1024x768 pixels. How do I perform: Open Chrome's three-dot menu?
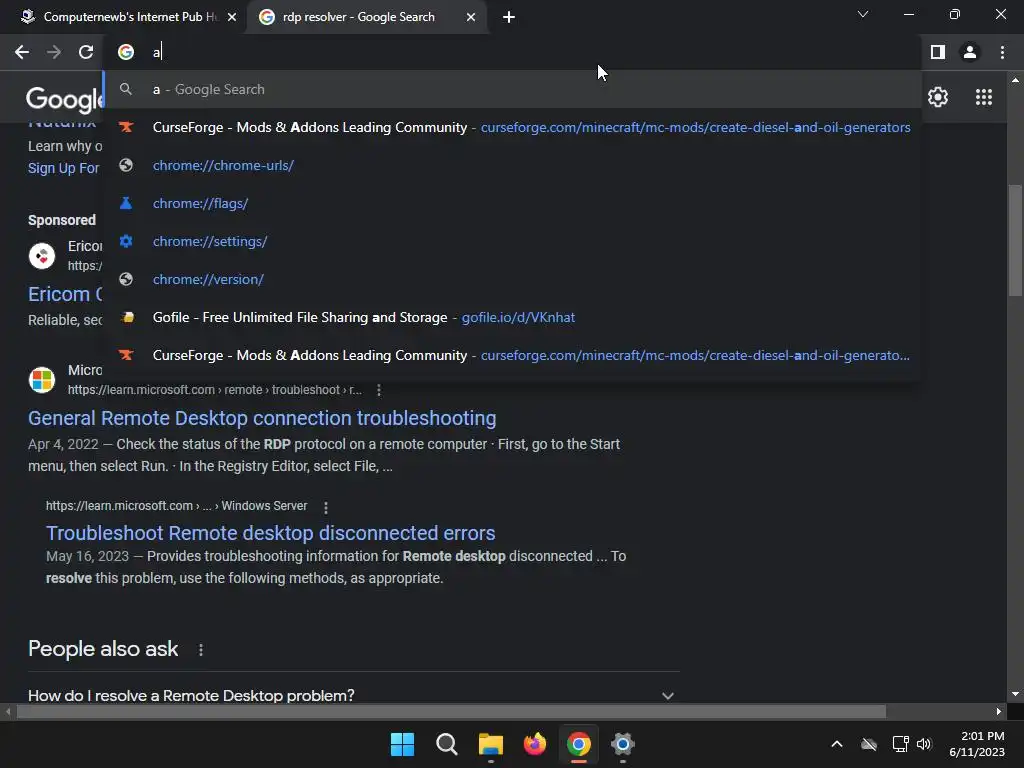(x=1002, y=52)
